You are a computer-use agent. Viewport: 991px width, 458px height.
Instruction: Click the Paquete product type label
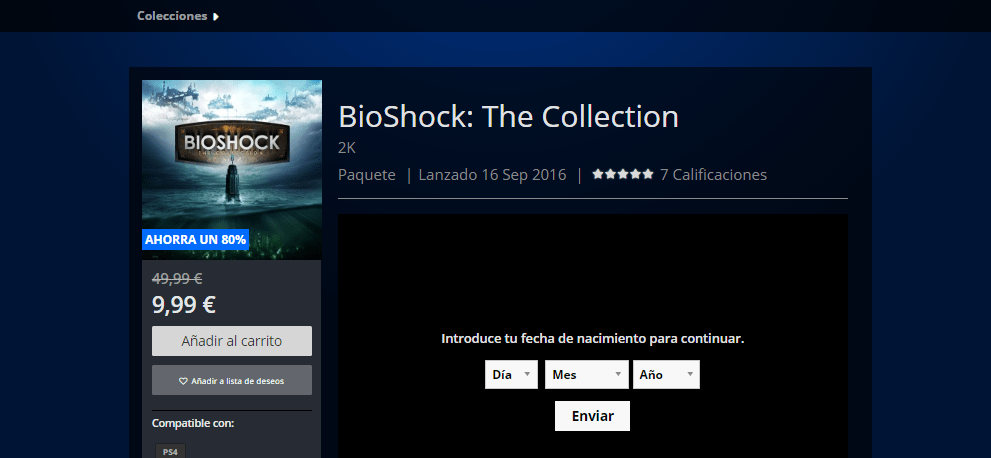tap(367, 175)
